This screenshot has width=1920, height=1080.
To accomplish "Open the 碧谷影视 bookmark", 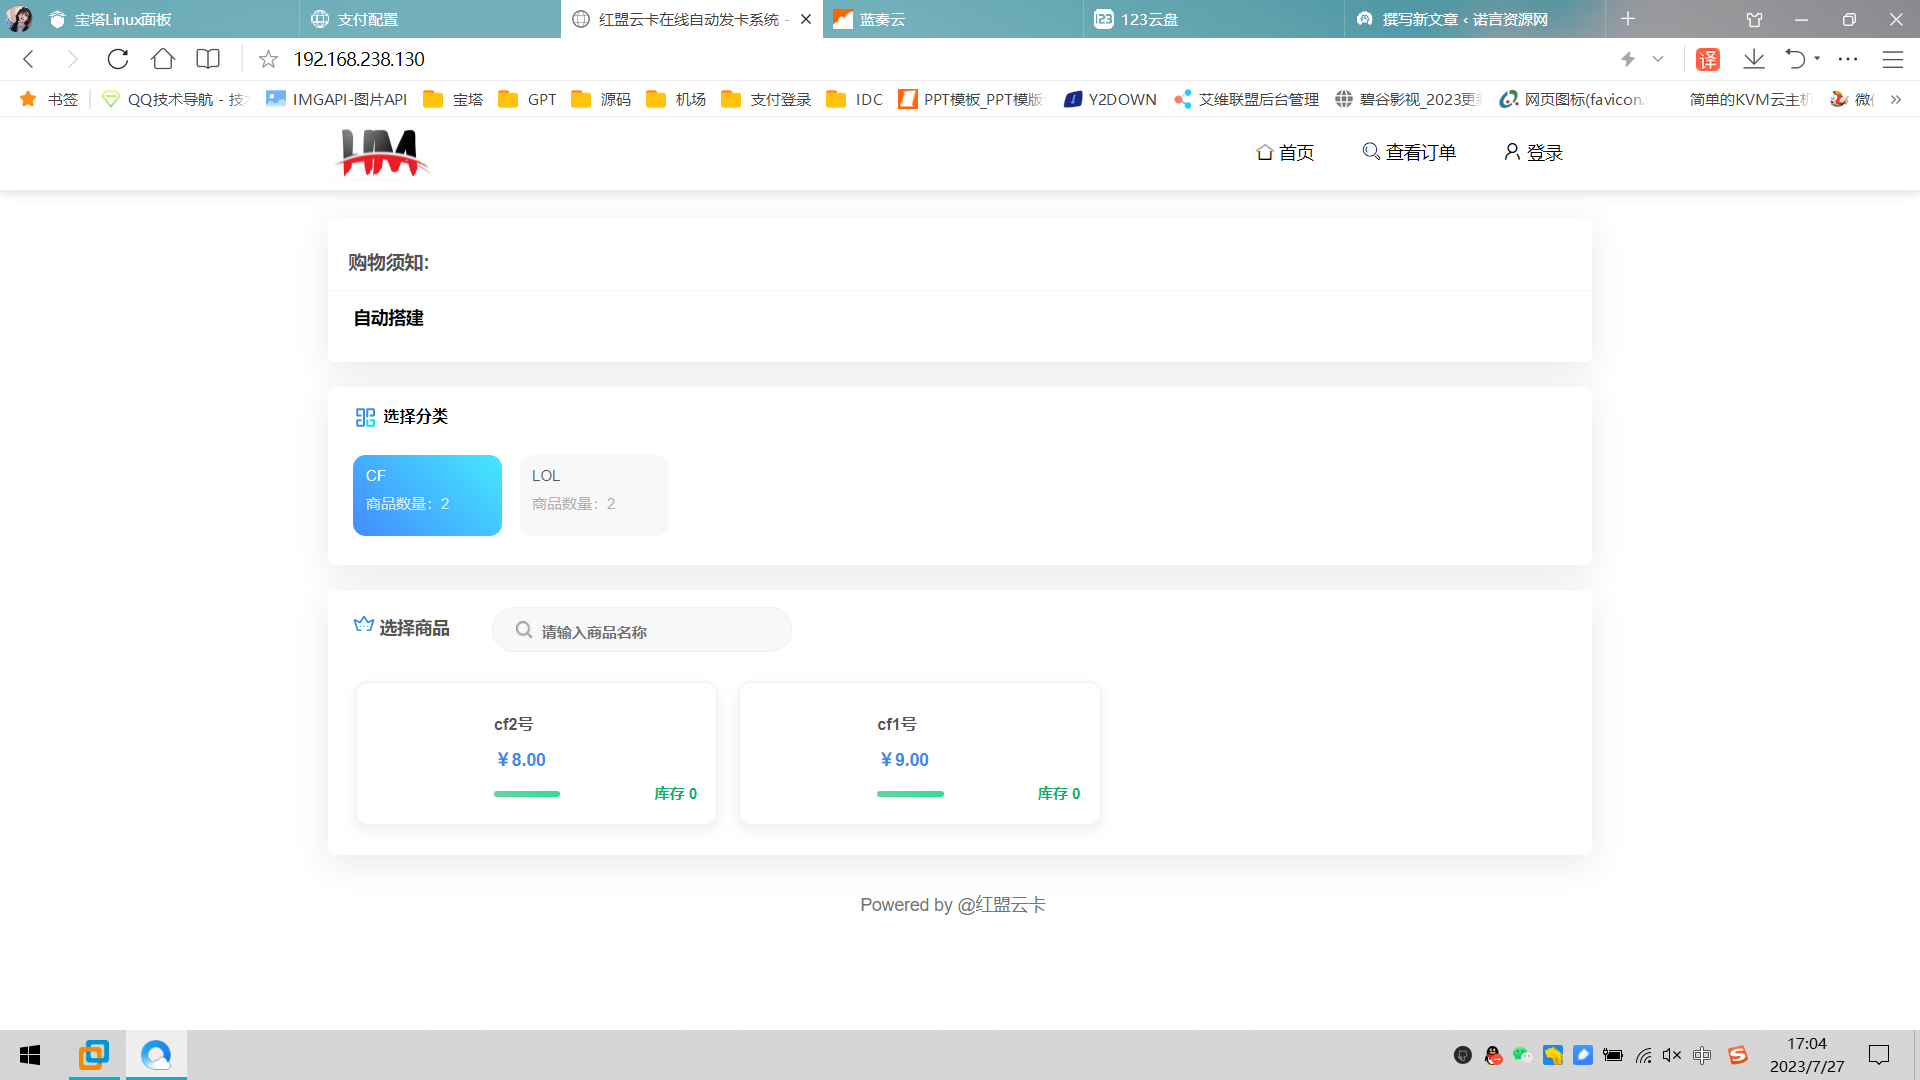I will pyautogui.click(x=1408, y=99).
